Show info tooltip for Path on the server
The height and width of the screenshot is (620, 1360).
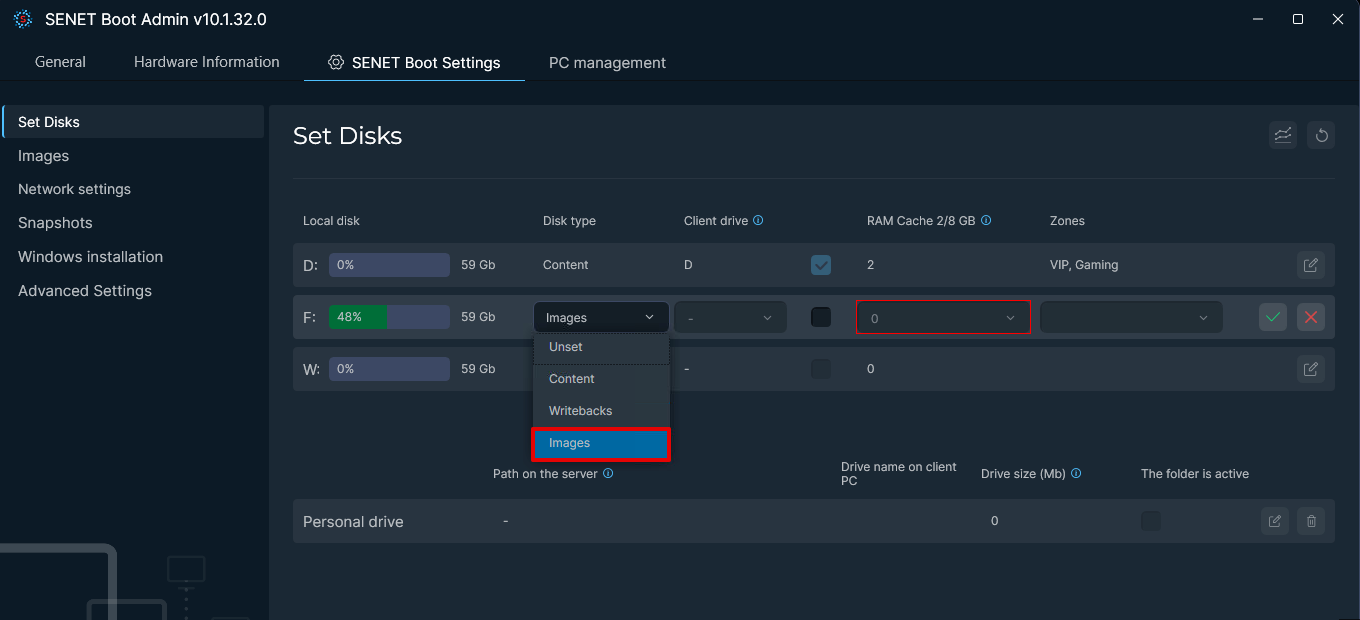point(608,473)
